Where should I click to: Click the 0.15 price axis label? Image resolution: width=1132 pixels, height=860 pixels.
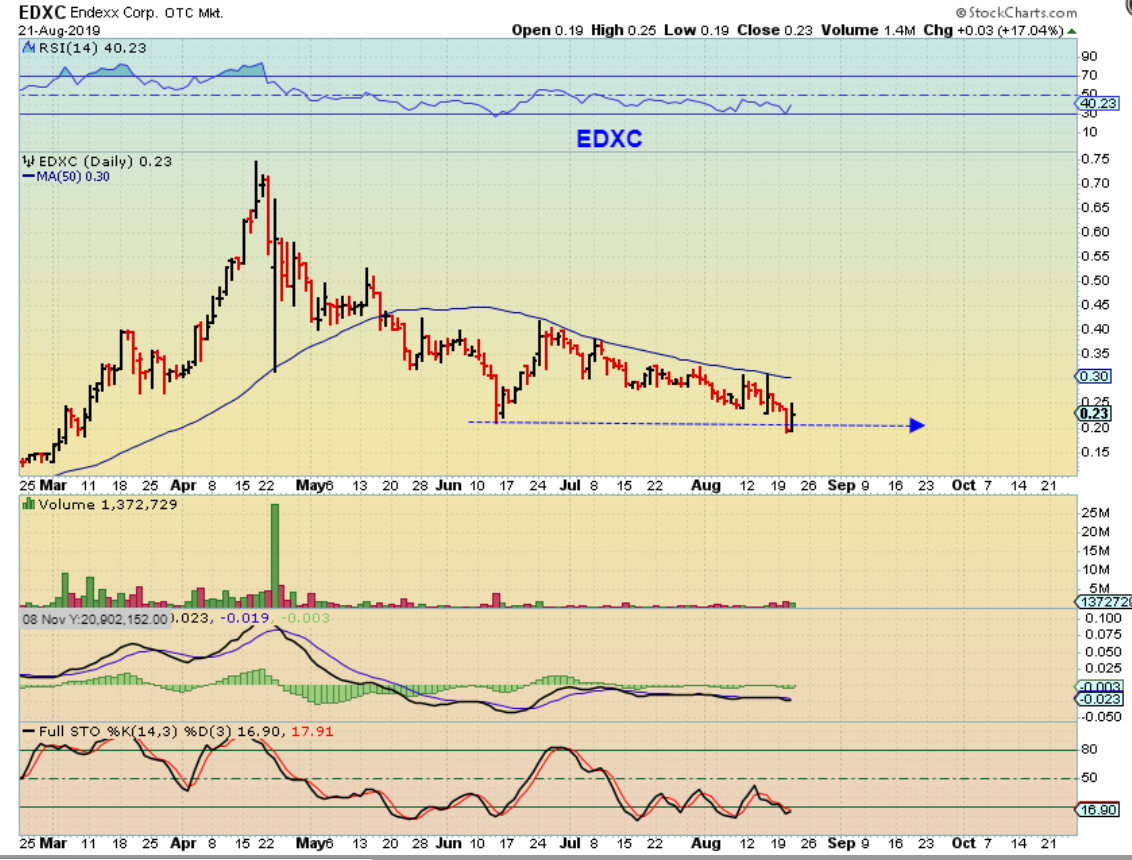1095,452
